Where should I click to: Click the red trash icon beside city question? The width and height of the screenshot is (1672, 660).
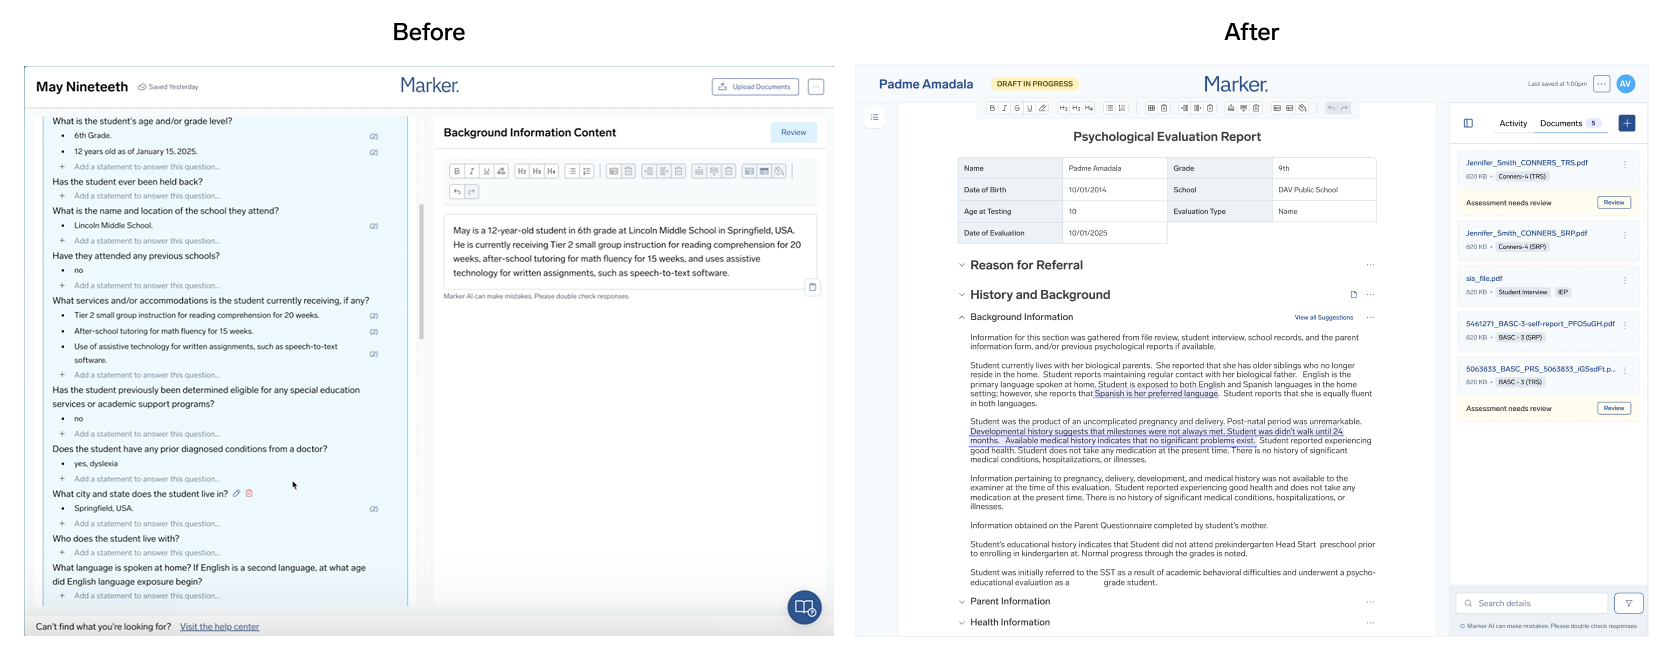(249, 493)
